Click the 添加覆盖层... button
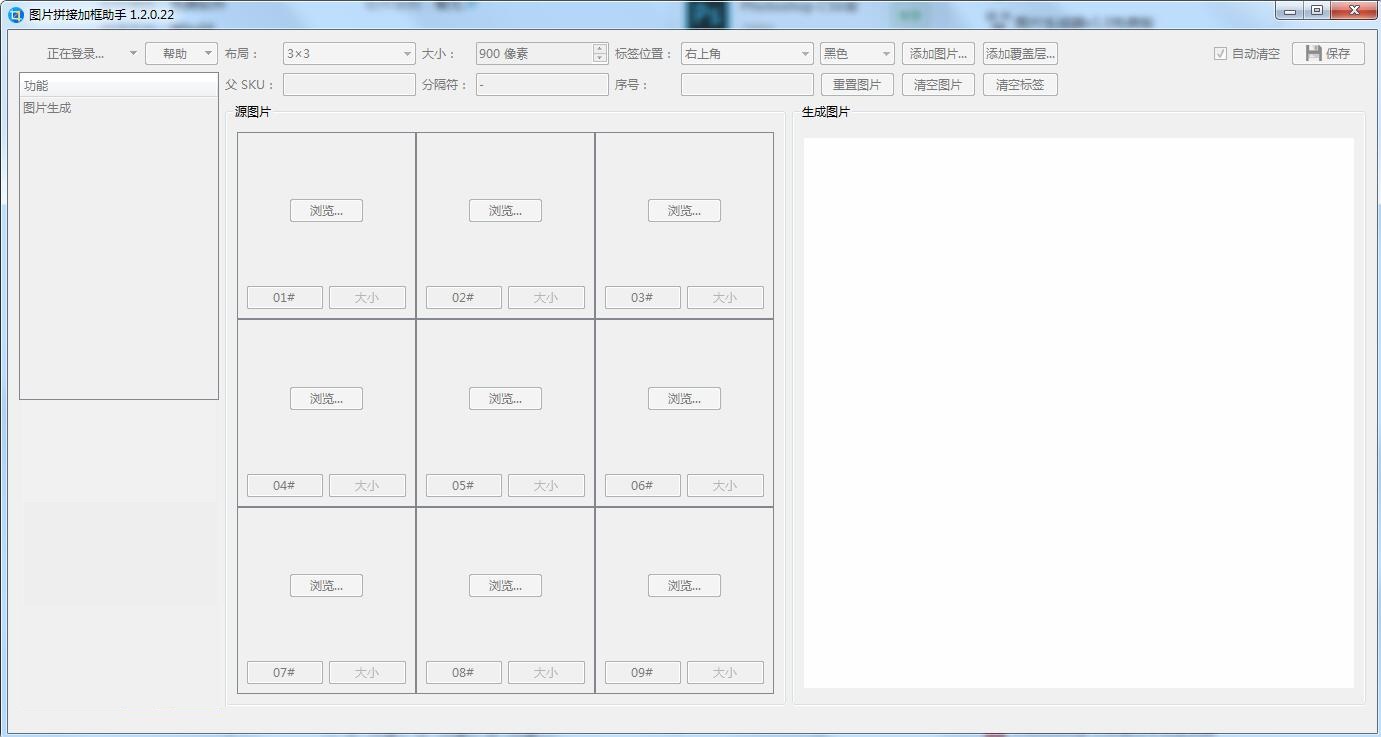The image size is (1381, 737). coord(1020,54)
